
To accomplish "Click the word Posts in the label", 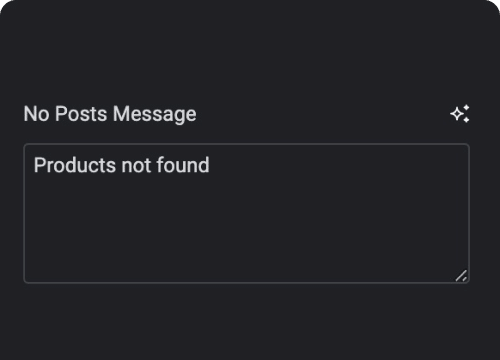I will pos(81,114).
